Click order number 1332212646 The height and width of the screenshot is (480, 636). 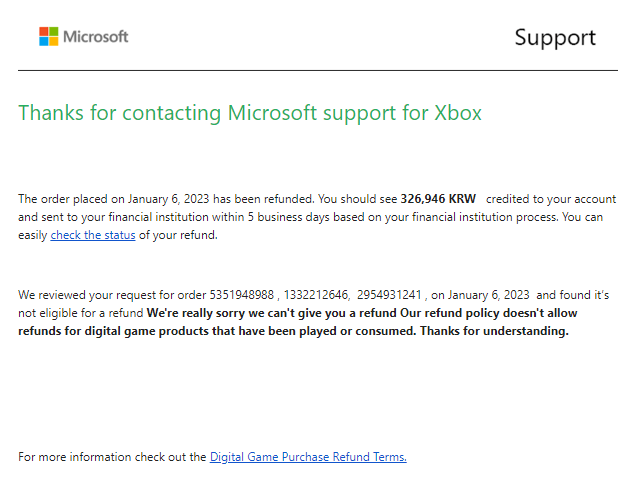316,295
